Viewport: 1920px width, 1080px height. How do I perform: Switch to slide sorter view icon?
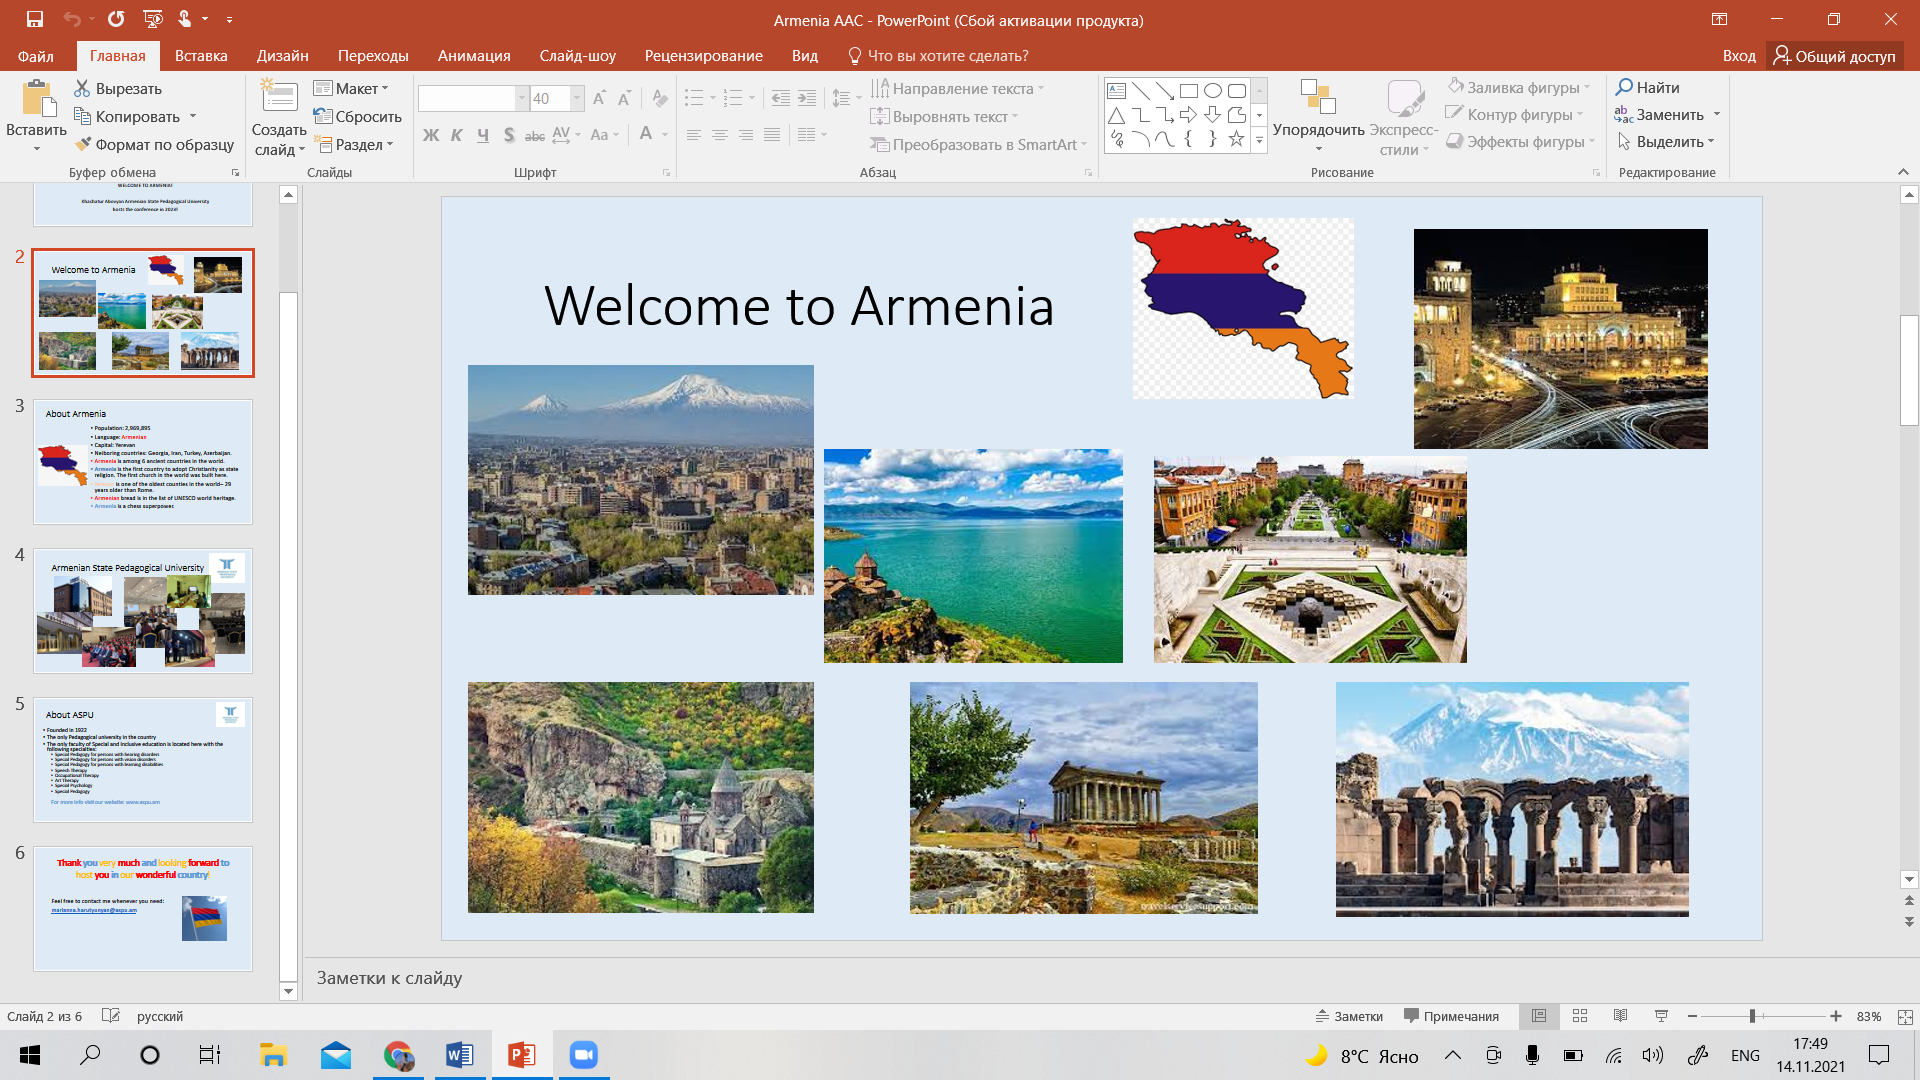coord(1580,1016)
